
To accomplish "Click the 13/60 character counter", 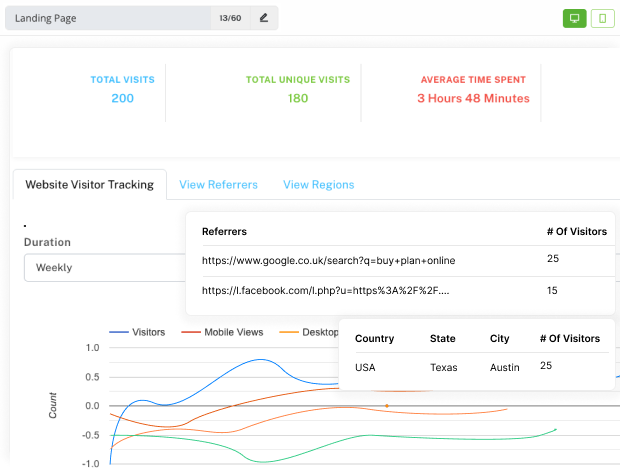I will [229, 18].
